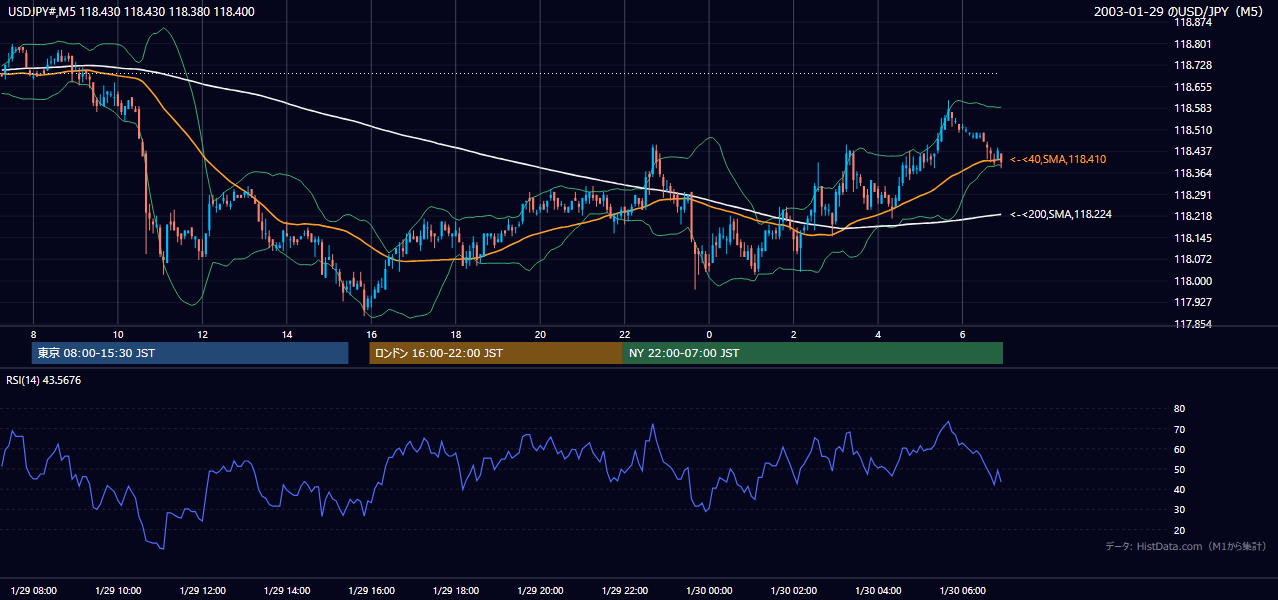Click hour label 22 on price chart axis
This screenshot has height=600, width=1278.
(x=625, y=334)
